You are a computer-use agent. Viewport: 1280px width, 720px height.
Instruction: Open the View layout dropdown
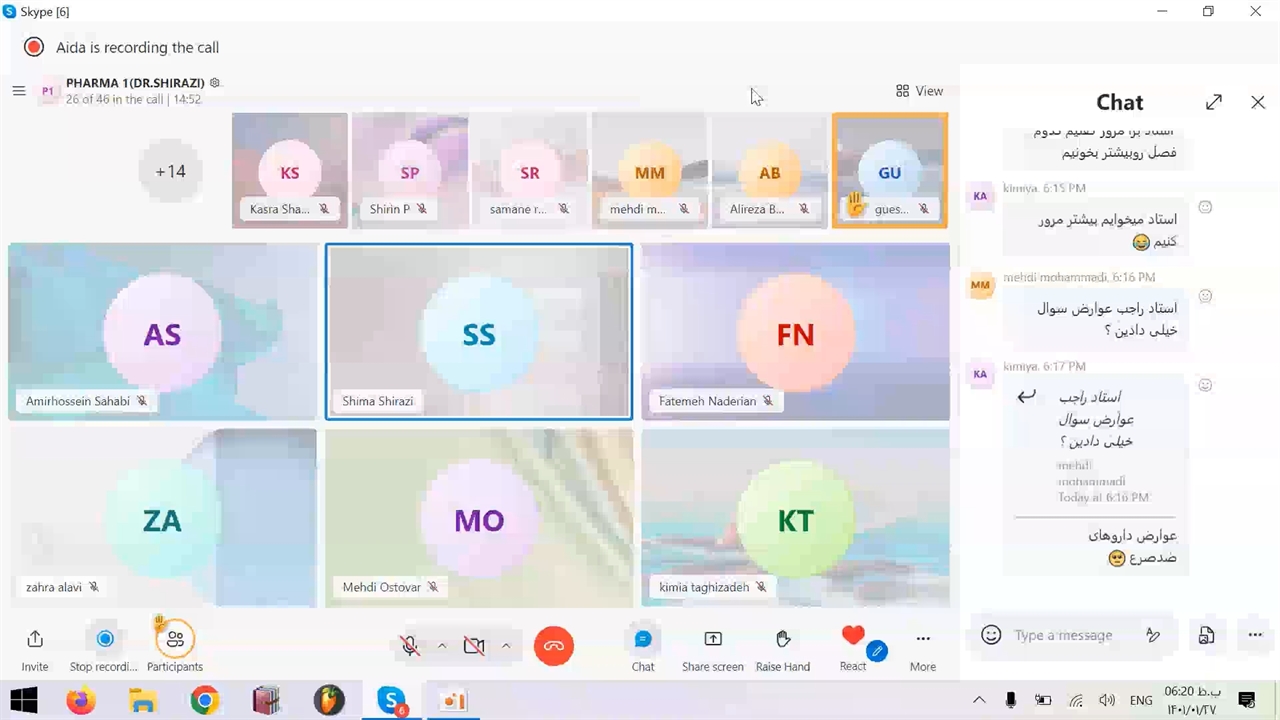(x=919, y=91)
